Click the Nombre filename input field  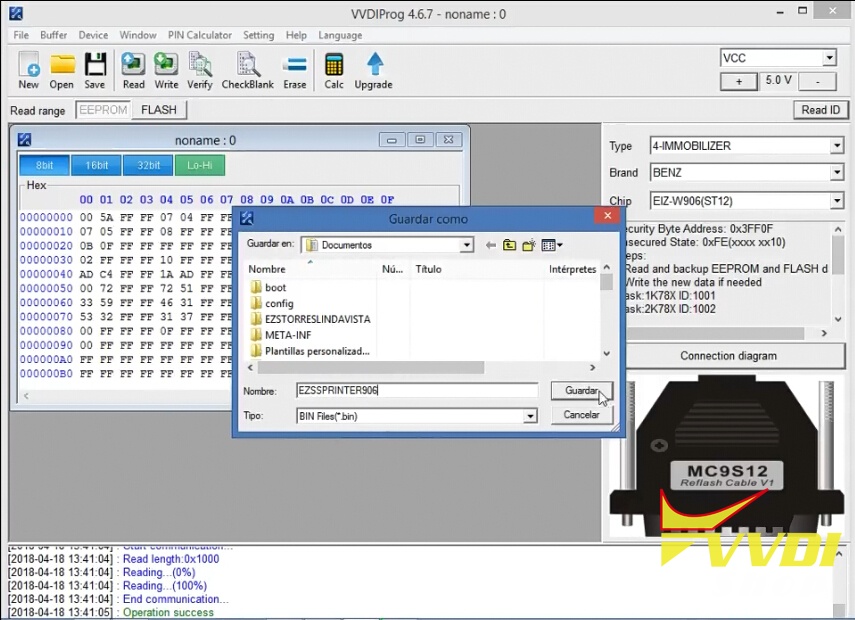(417, 390)
